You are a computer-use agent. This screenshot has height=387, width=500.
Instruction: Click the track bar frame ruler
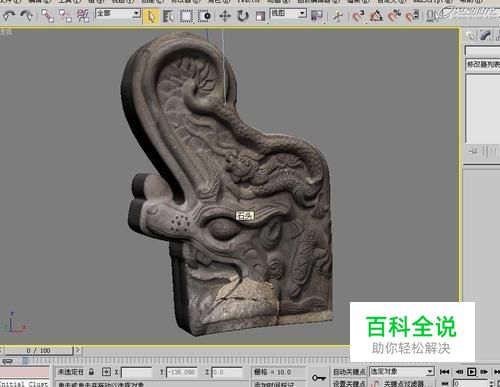click(x=187, y=361)
